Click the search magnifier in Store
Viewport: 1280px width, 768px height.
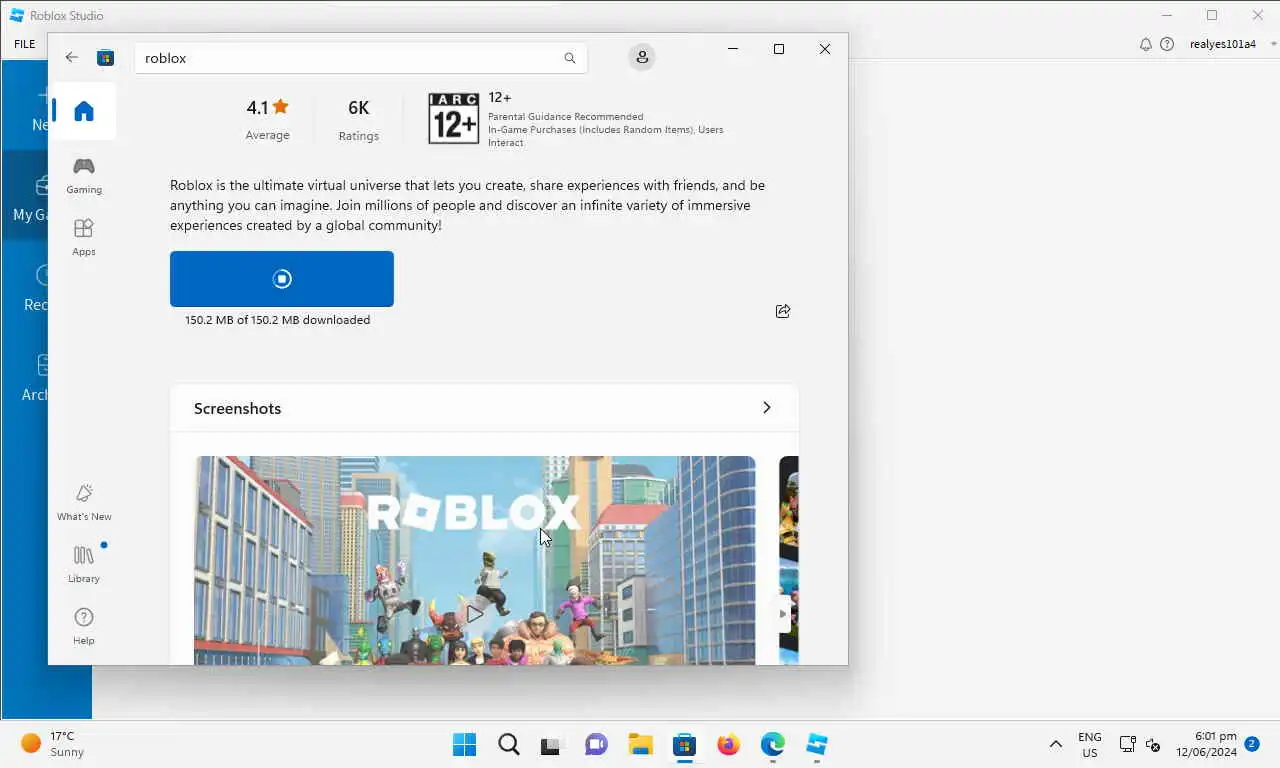coord(570,58)
